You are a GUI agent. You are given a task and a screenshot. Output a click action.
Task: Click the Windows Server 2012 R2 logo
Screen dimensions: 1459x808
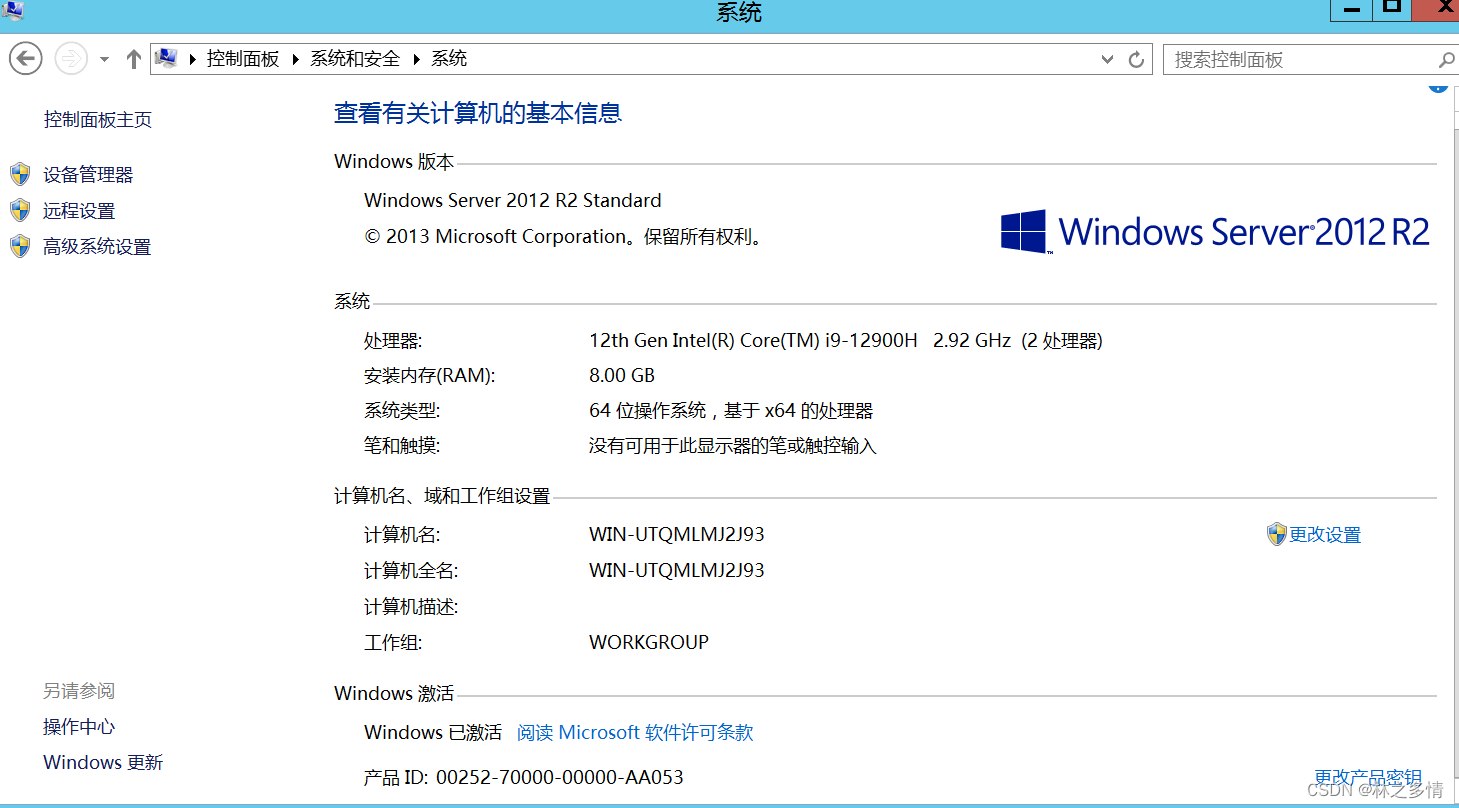1215,232
